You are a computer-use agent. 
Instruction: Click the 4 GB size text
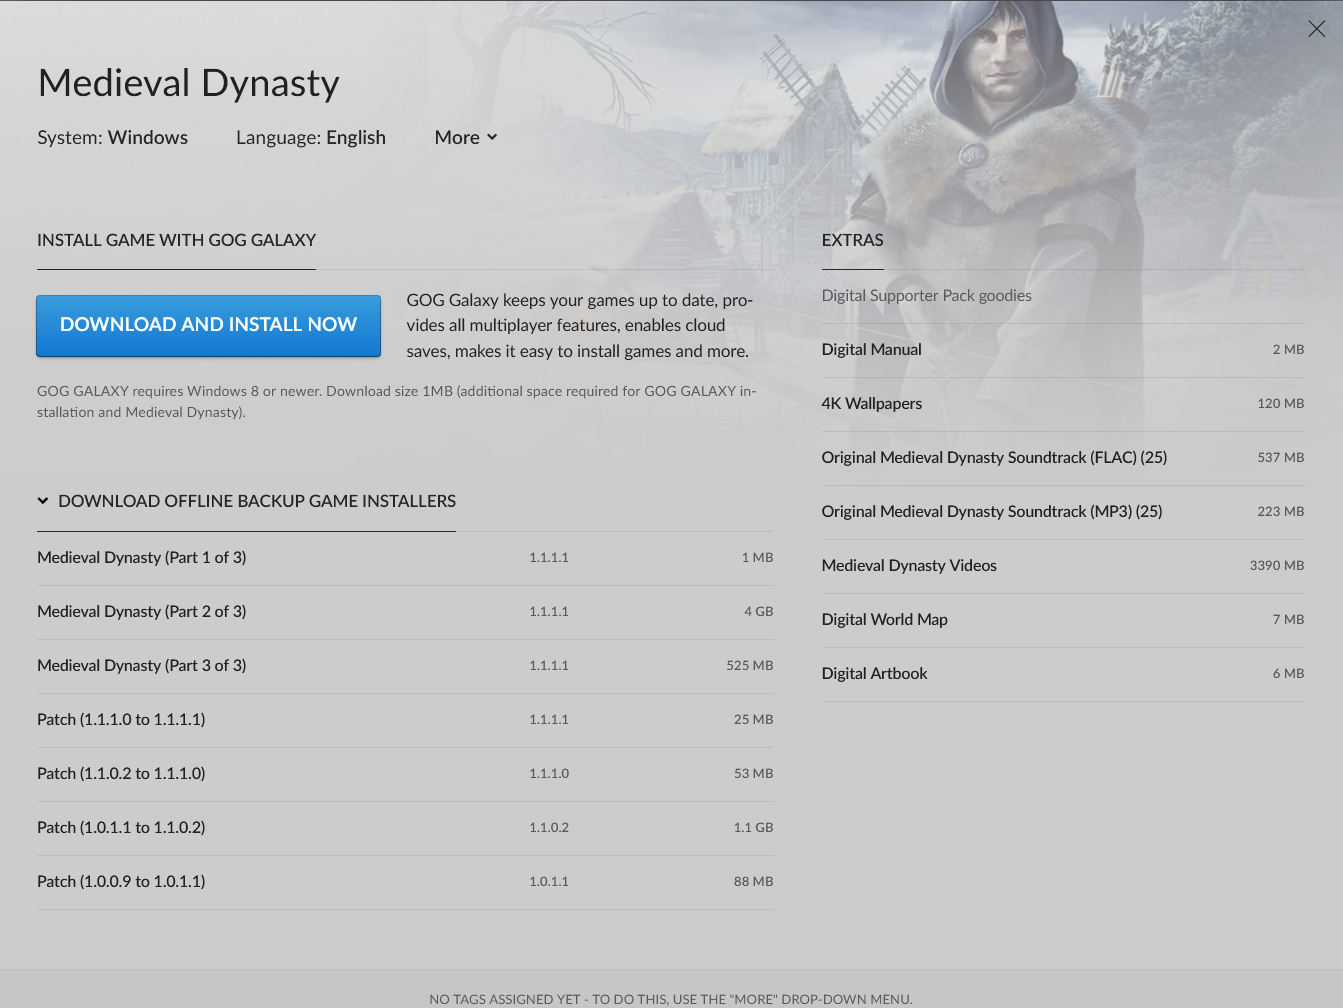point(758,612)
